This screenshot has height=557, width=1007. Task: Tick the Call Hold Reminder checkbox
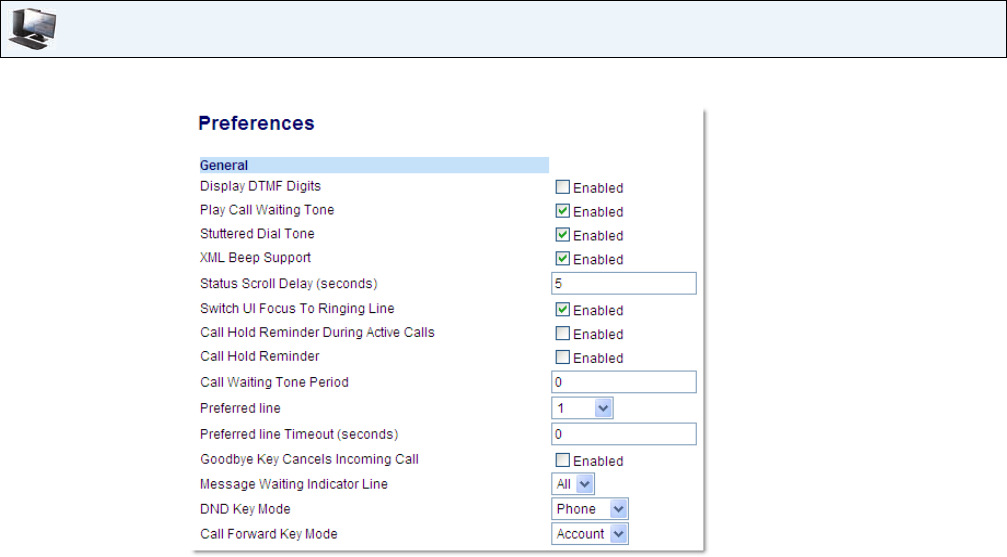(563, 358)
